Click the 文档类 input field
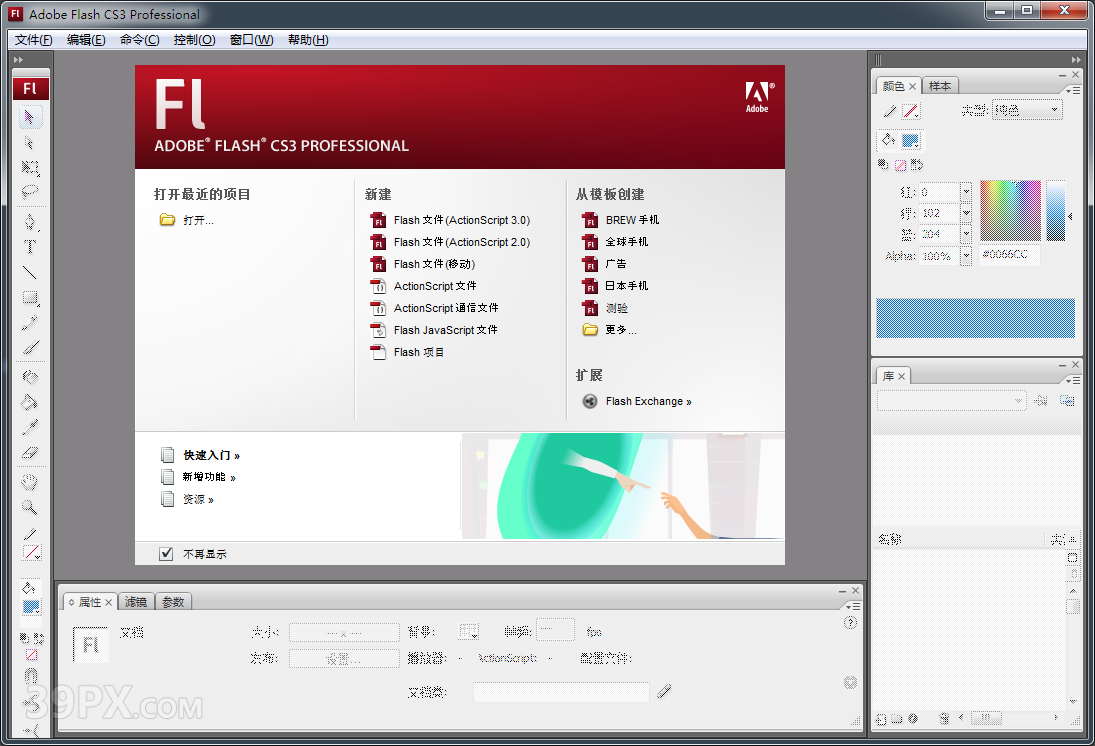 click(x=561, y=692)
